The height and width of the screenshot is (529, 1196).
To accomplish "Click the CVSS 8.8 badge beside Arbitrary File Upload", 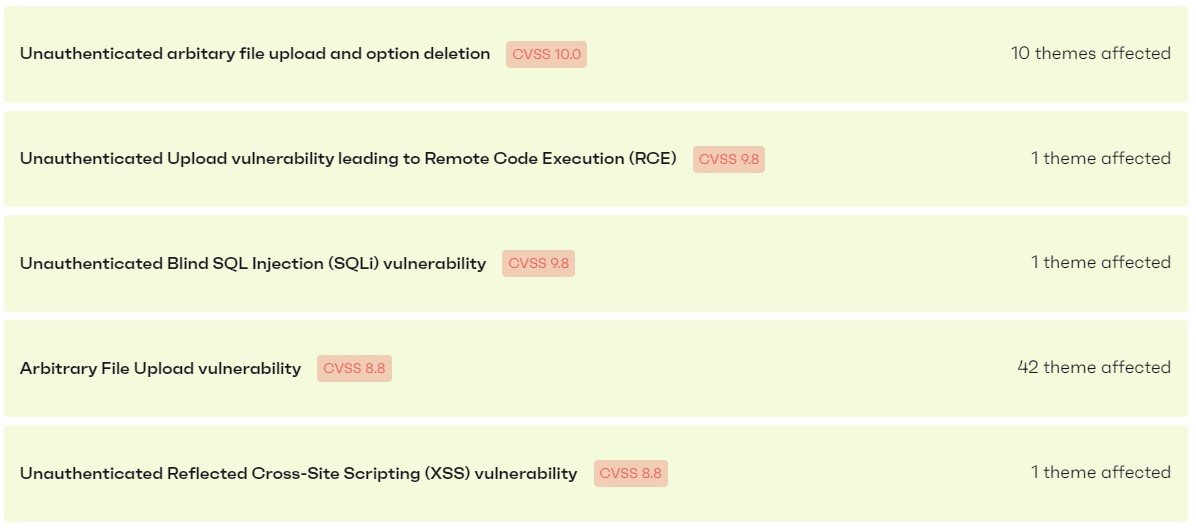I will [x=354, y=369].
